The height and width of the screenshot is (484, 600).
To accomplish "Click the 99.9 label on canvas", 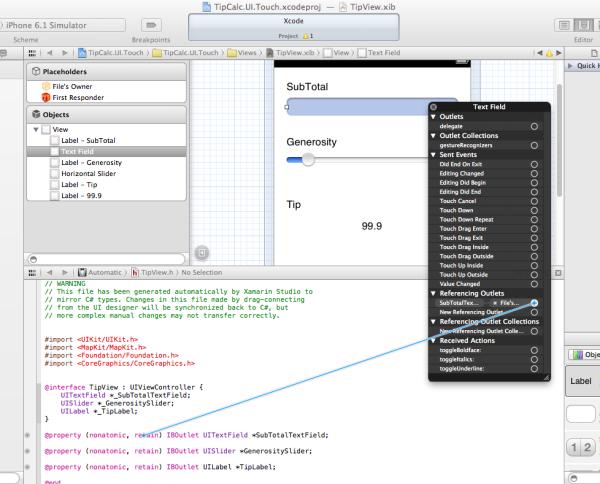I will point(372,226).
